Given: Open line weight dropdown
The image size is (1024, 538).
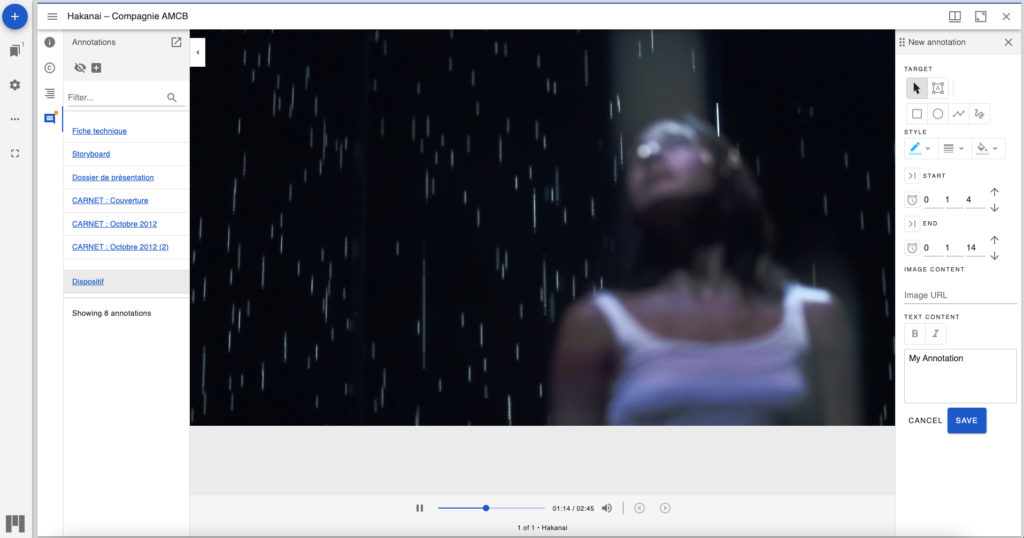Looking at the screenshot, I should tap(954, 148).
